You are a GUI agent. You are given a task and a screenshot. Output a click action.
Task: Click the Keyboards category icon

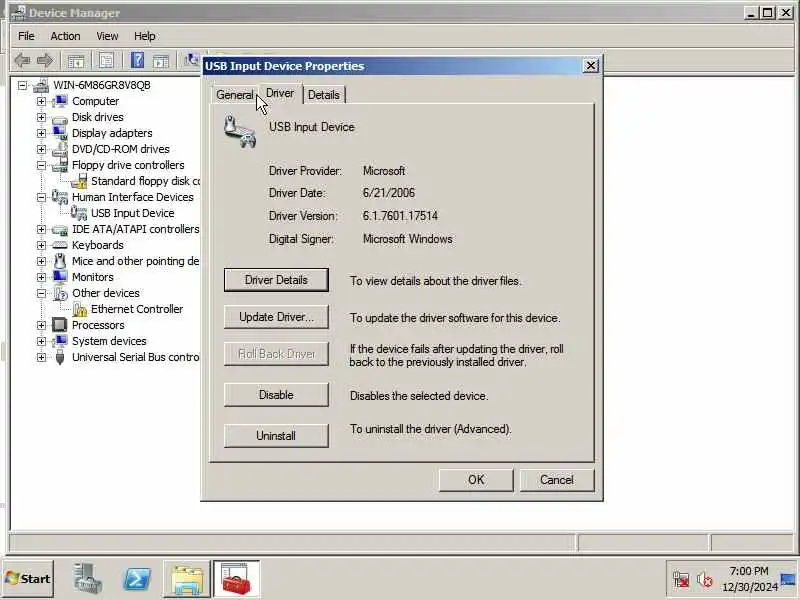click(60, 245)
